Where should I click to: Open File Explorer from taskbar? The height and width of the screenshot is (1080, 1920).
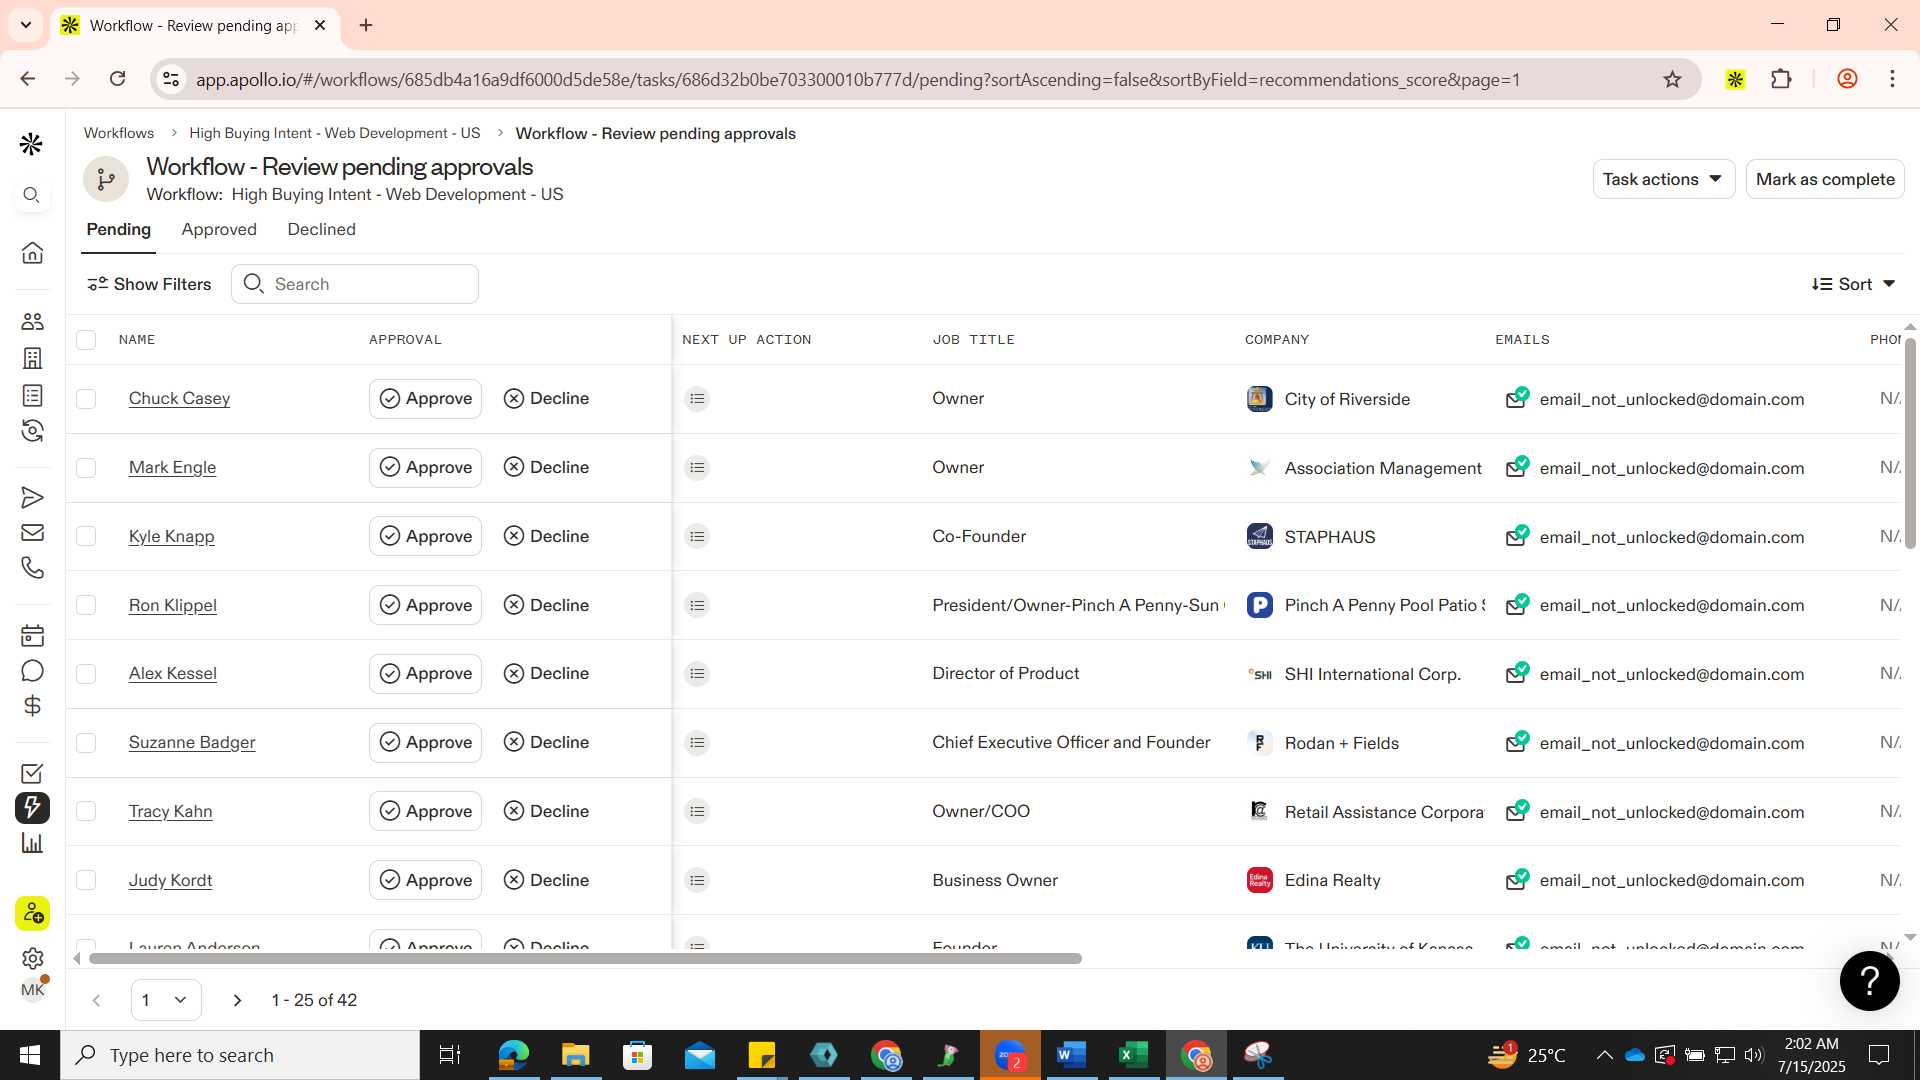coord(575,1055)
